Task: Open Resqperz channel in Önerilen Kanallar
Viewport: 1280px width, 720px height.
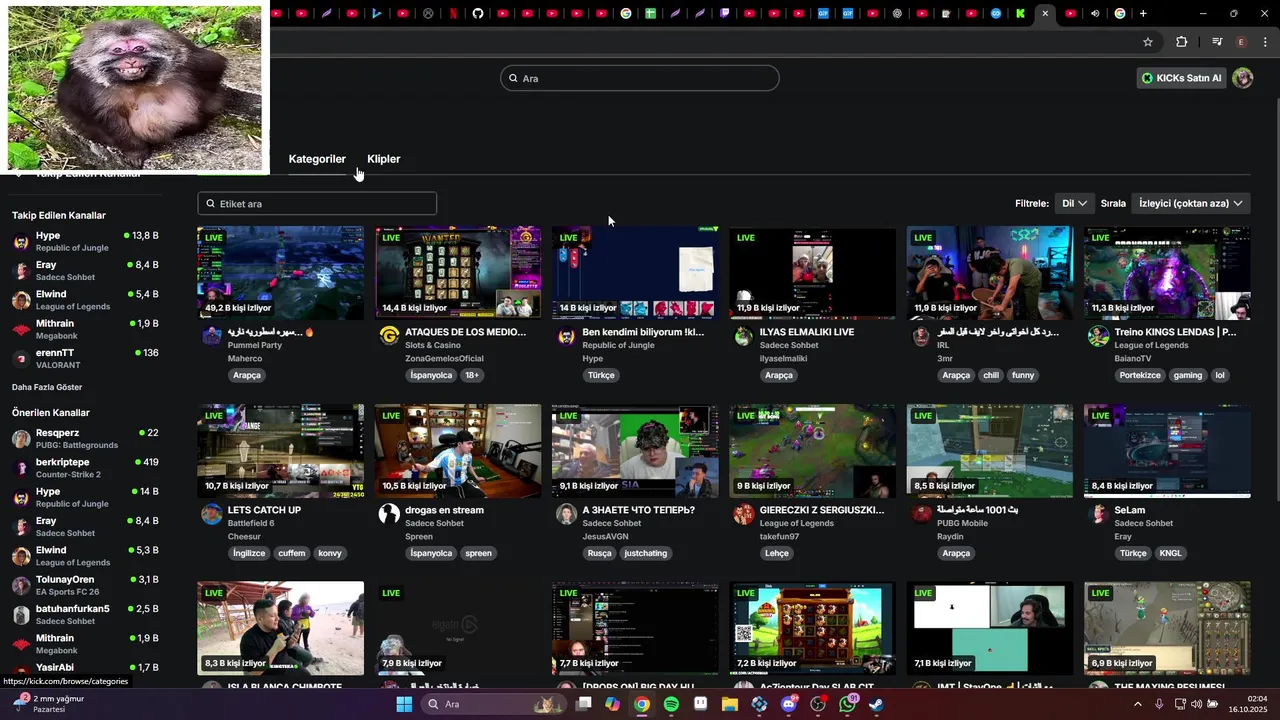Action: pos(85,438)
